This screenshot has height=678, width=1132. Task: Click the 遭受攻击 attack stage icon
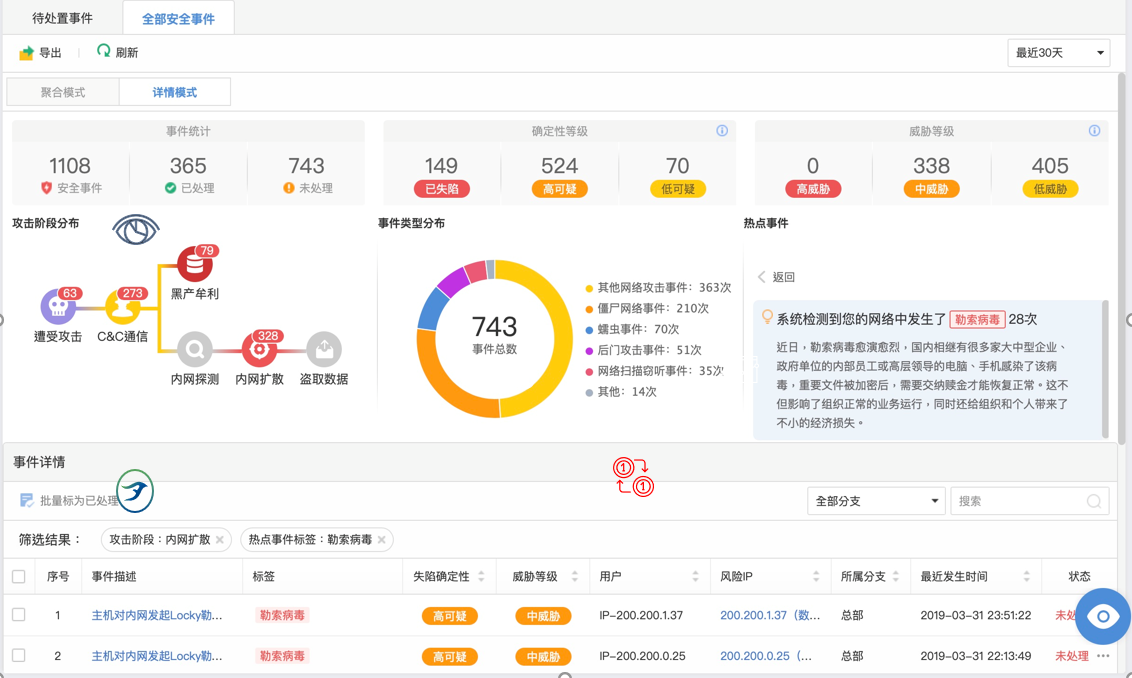click(57, 309)
